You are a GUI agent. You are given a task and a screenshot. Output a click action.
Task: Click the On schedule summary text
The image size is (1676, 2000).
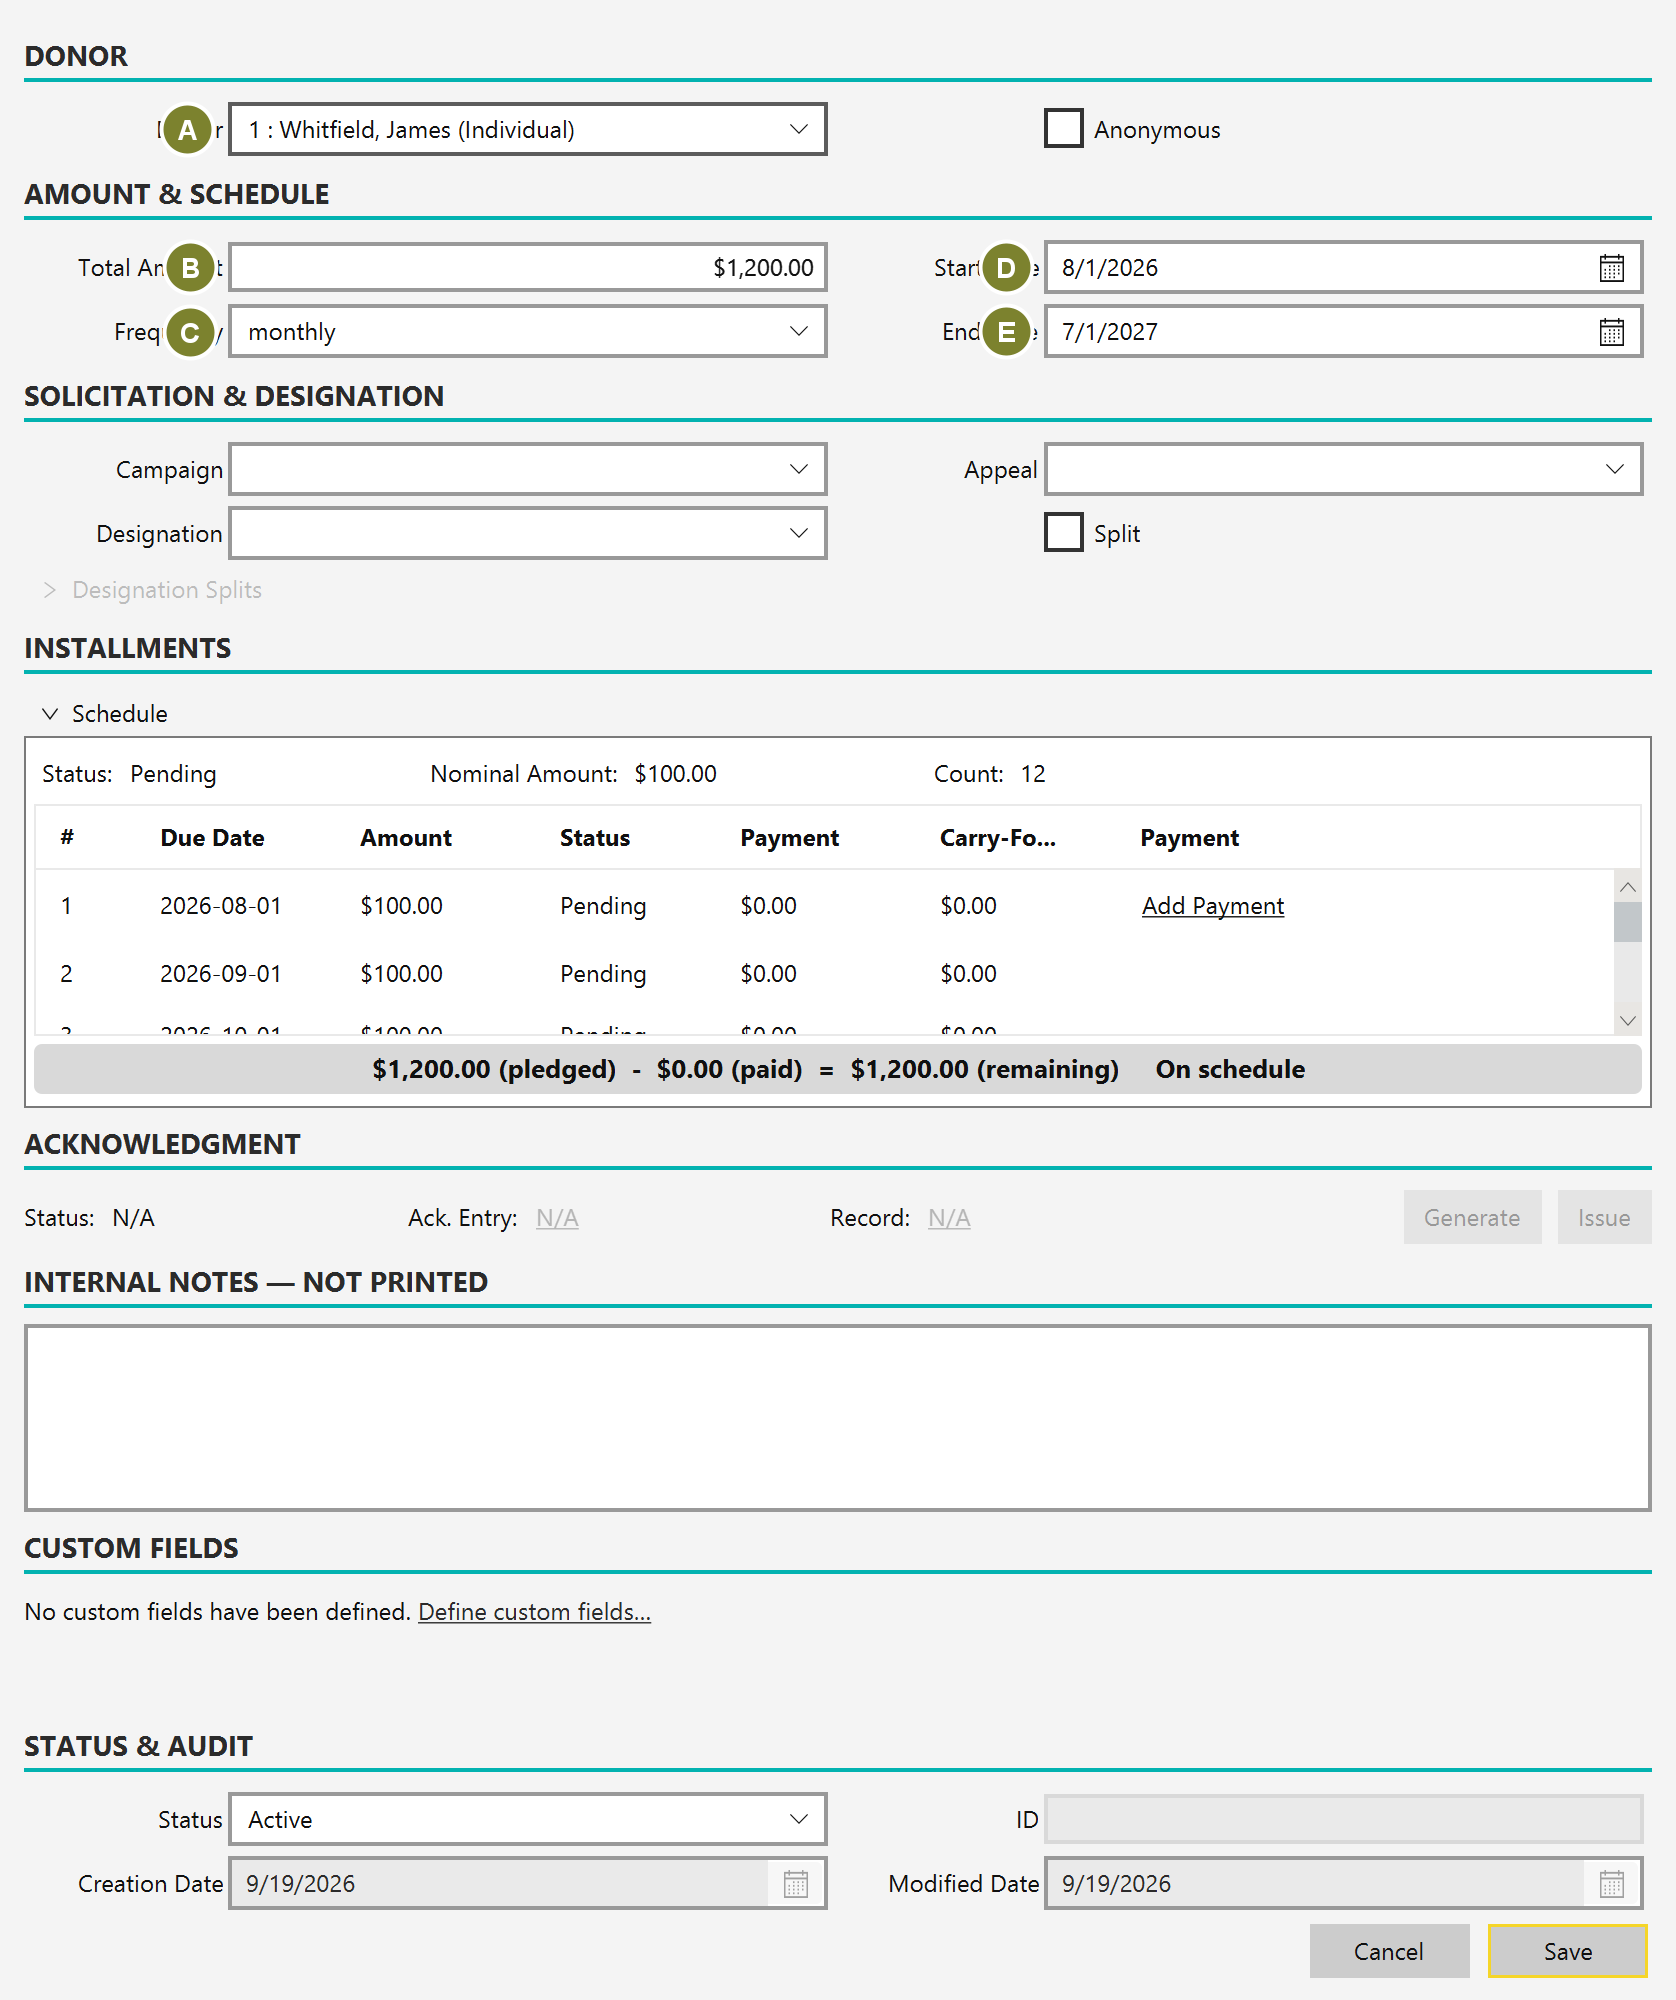[x=1230, y=1070]
